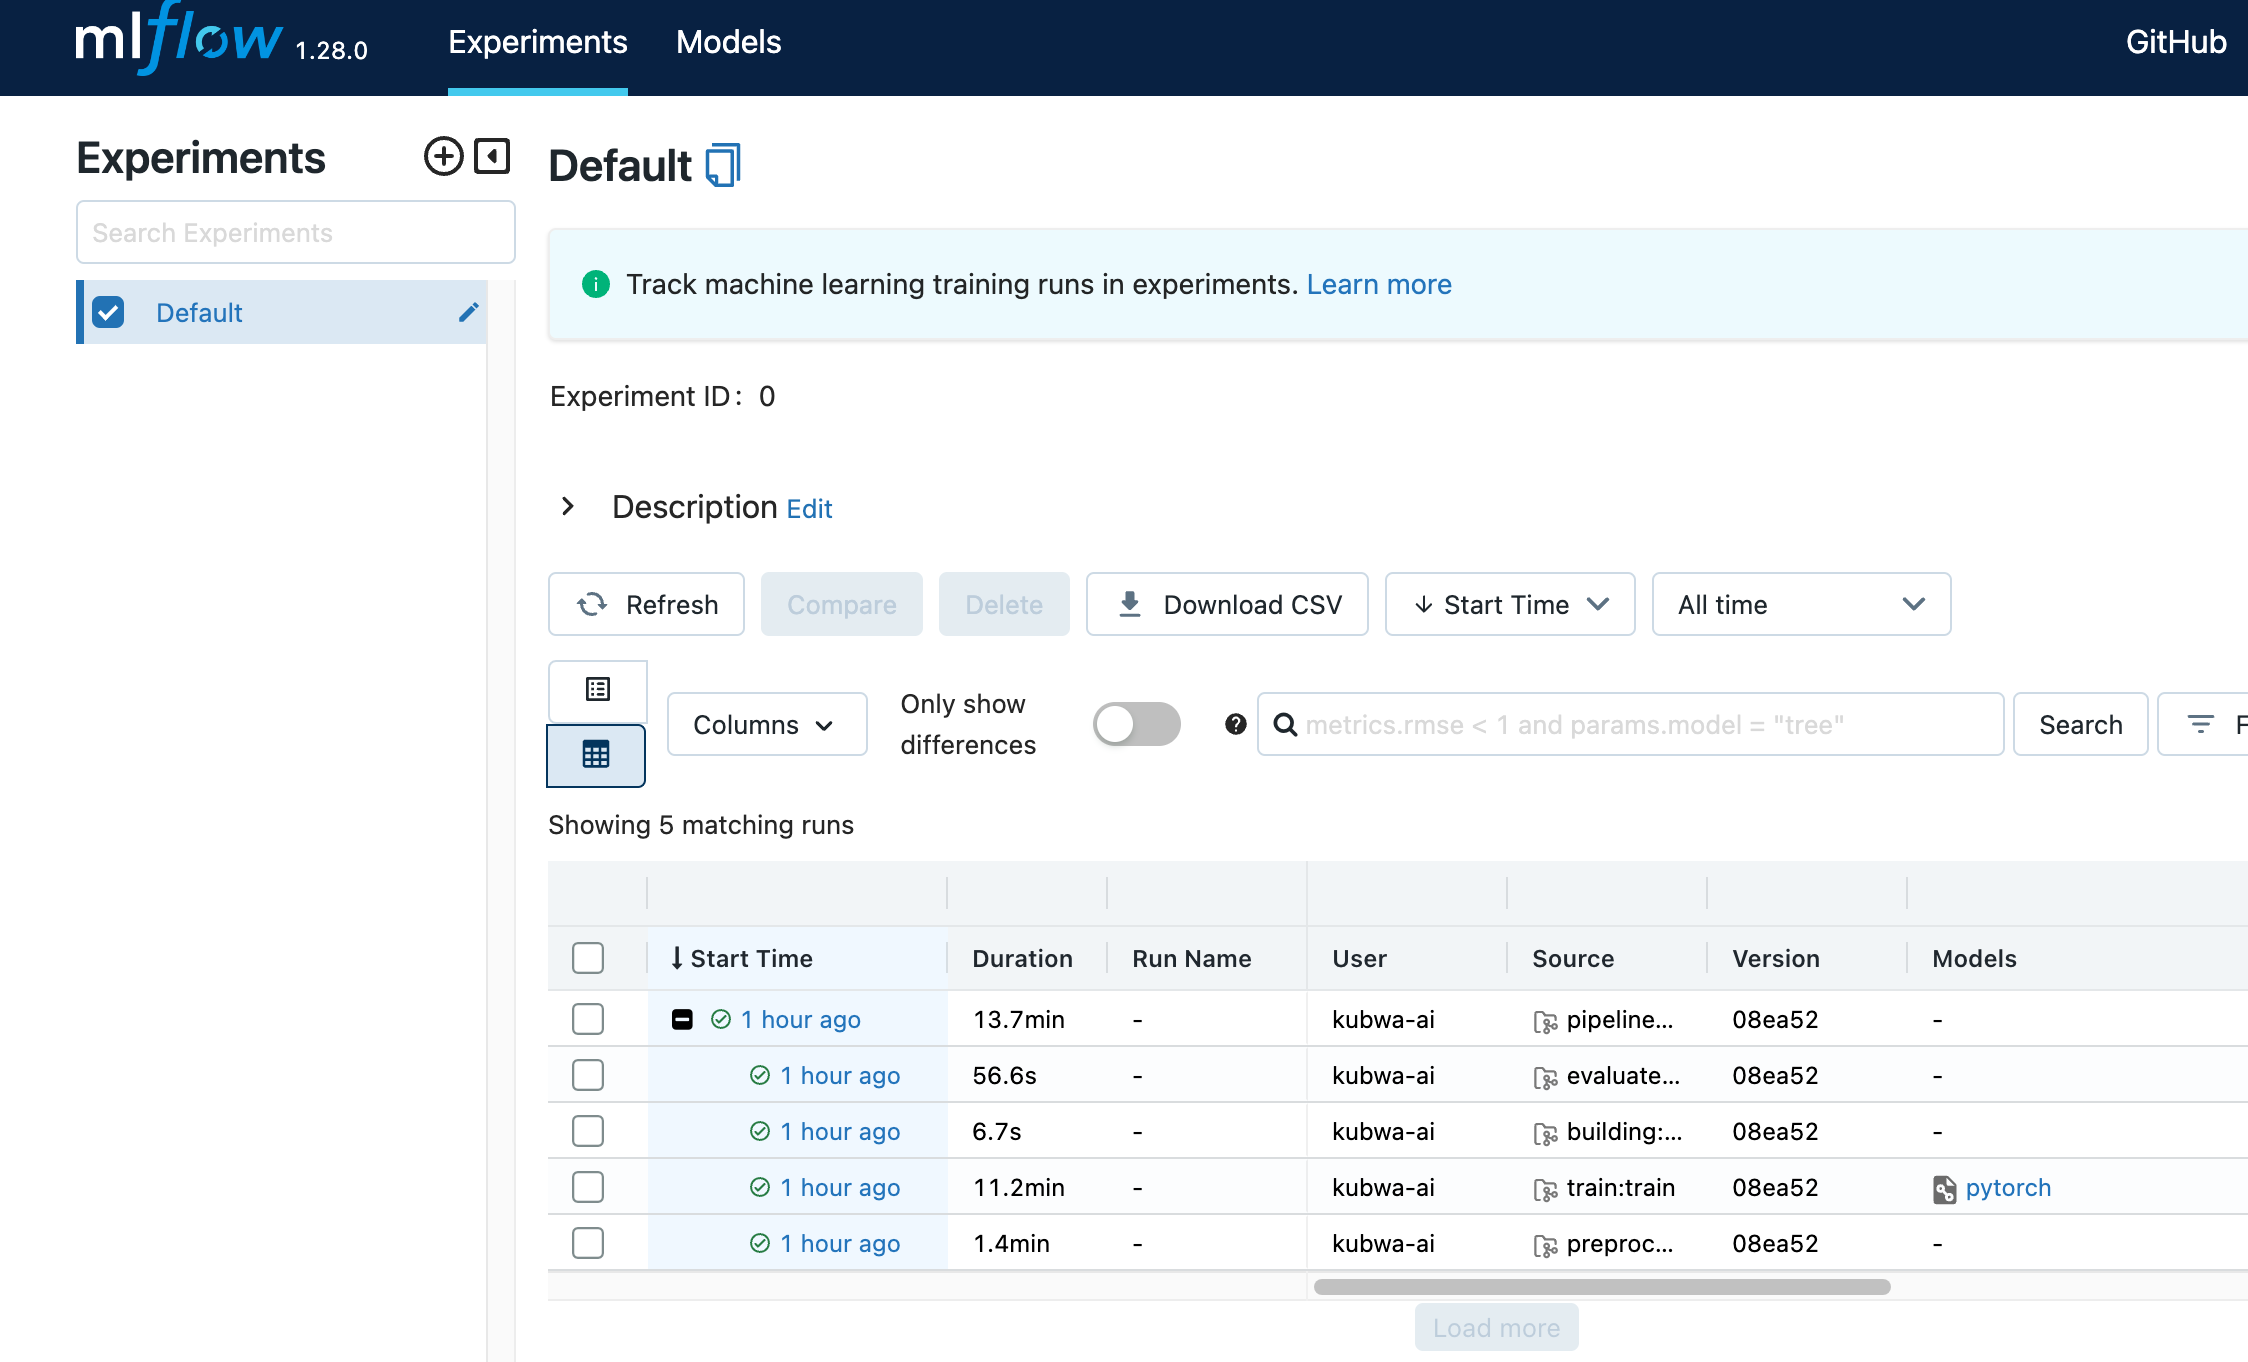Click the horizontal table scrollbar

(x=1601, y=1287)
